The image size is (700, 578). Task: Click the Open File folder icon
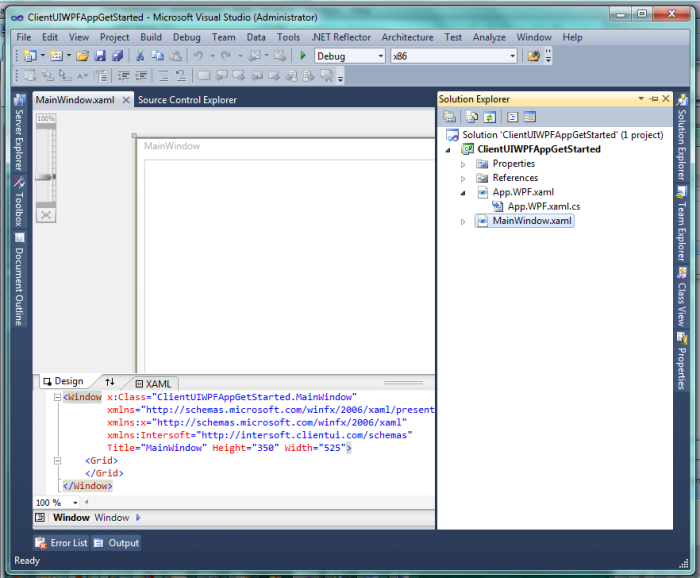[x=82, y=56]
